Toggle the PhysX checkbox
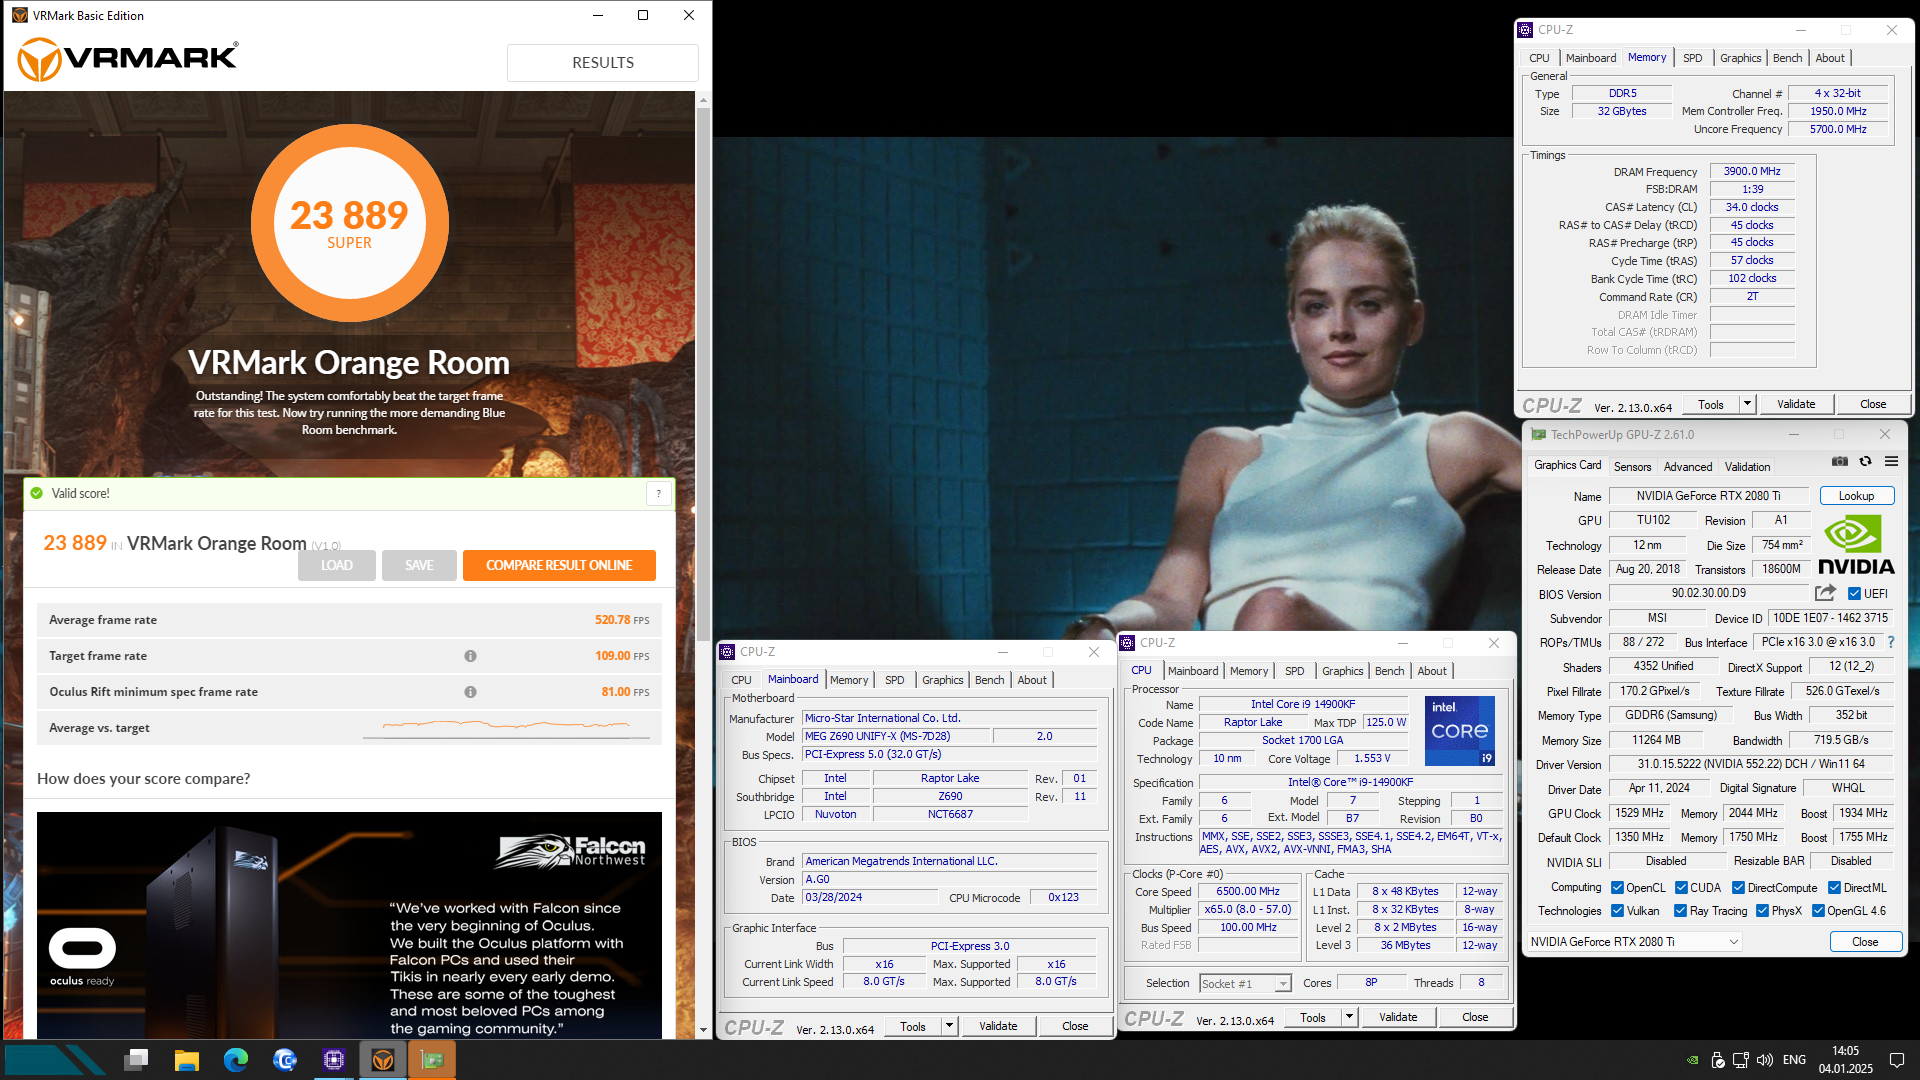1920x1080 pixels. (x=1762, y=911)
